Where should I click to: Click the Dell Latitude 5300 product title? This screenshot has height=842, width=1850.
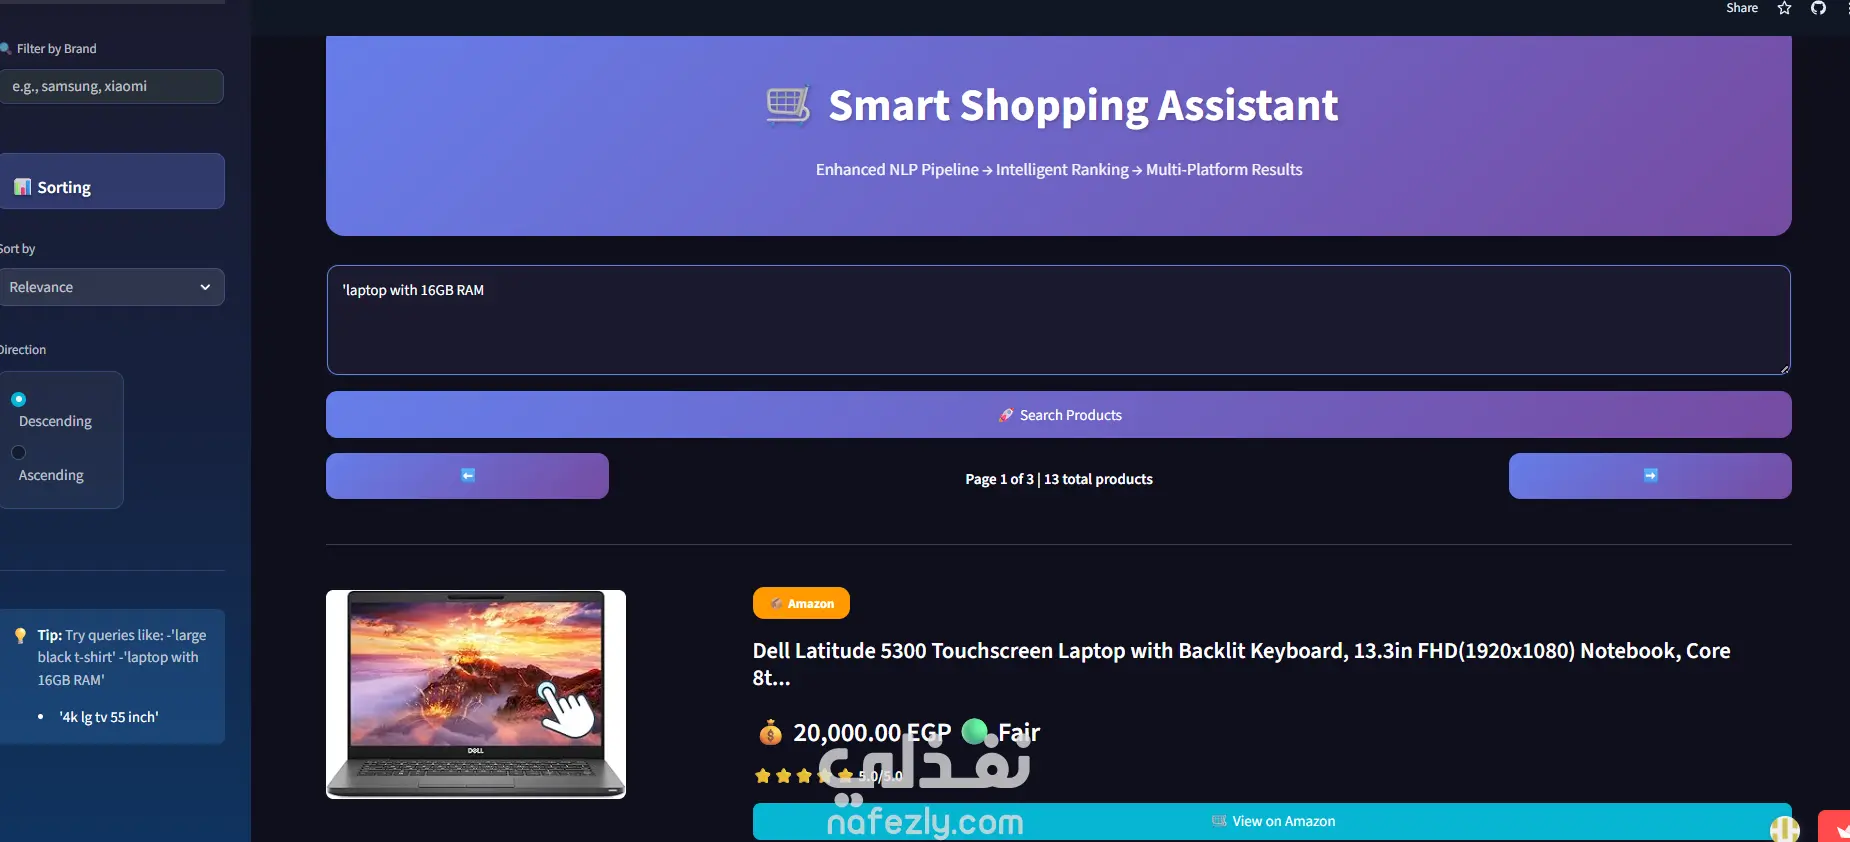click(x=1241, y=664)
